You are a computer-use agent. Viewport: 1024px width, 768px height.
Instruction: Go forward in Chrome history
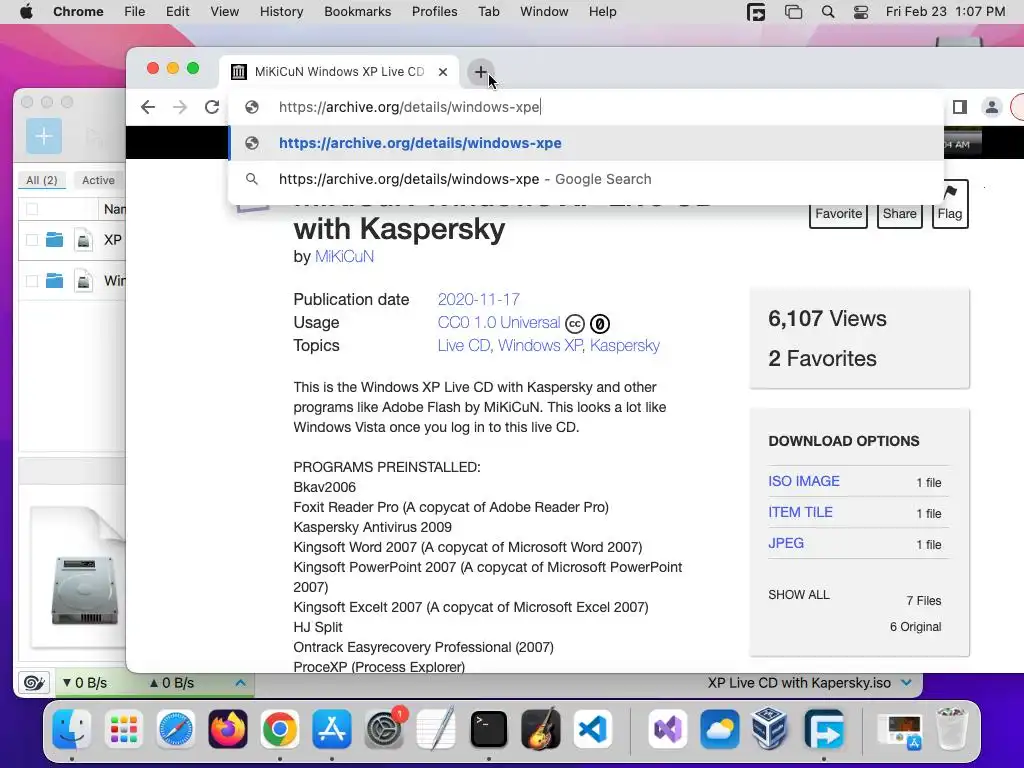pyautogui.click(x=180, y=107)
